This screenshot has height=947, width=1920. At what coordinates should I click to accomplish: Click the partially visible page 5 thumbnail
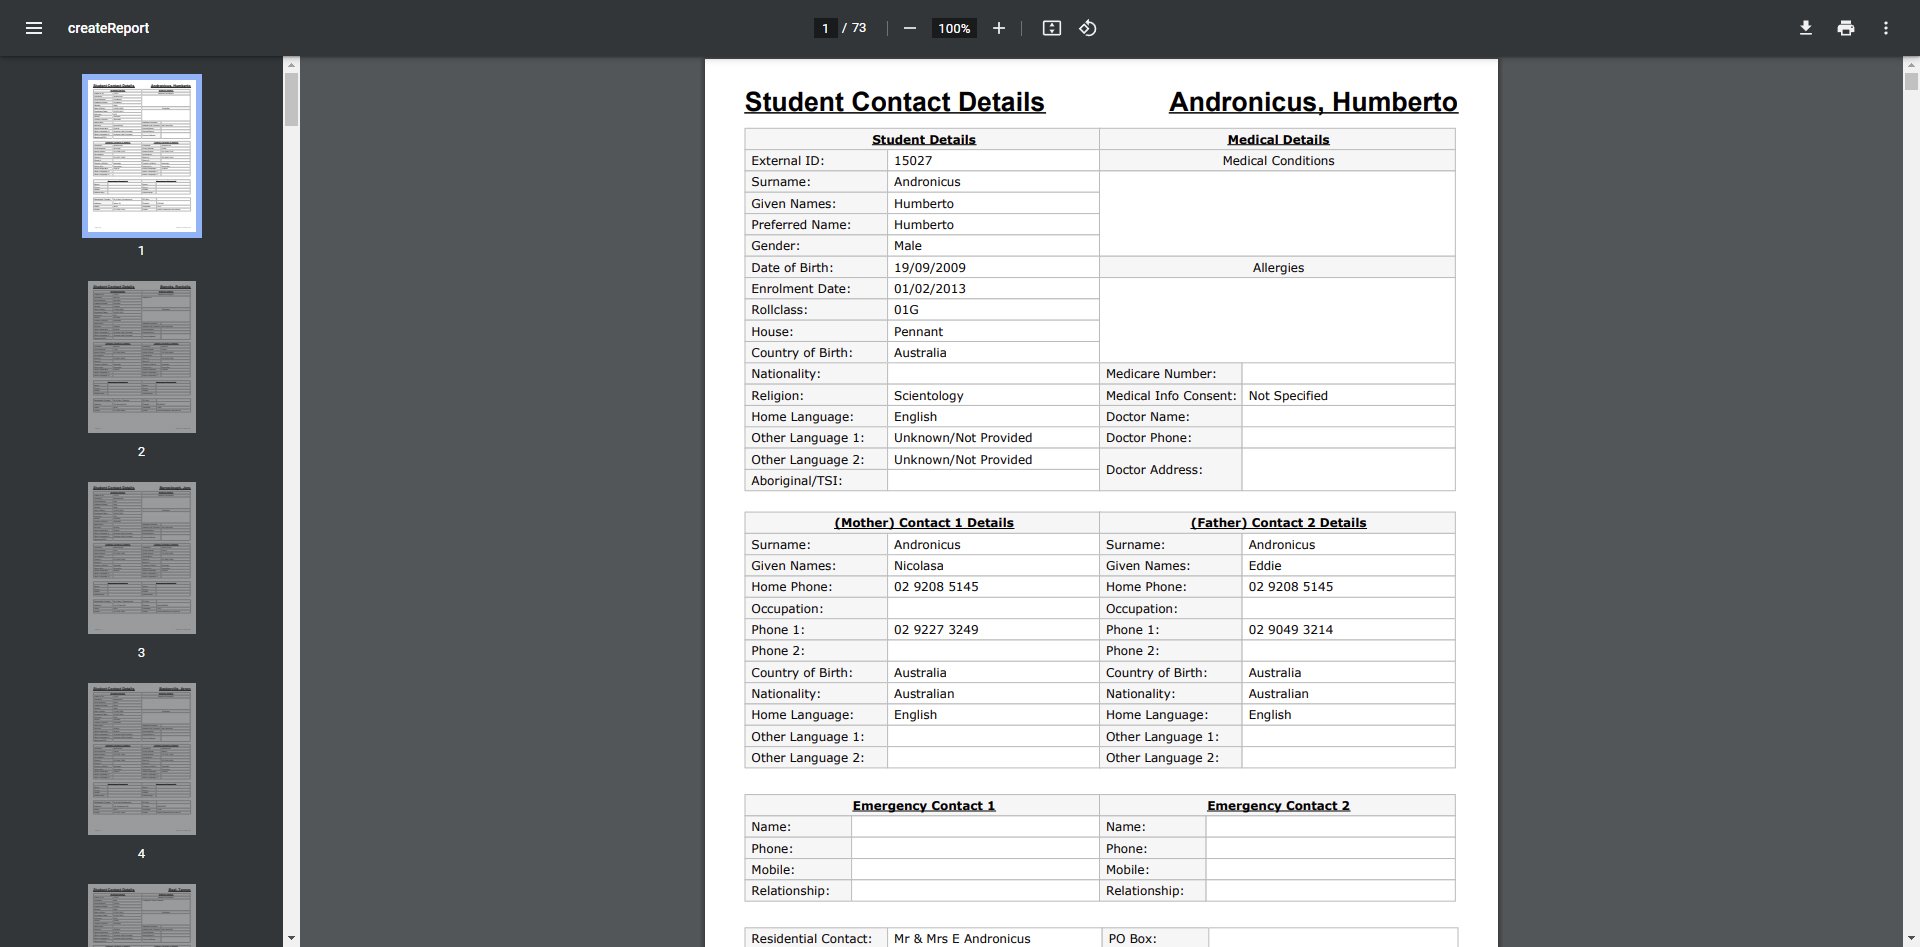(x=142, y=914)
